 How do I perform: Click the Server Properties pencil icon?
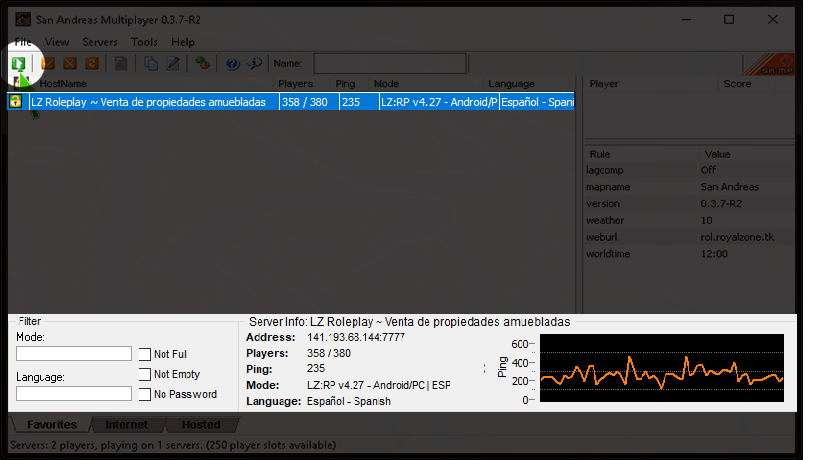173,63
